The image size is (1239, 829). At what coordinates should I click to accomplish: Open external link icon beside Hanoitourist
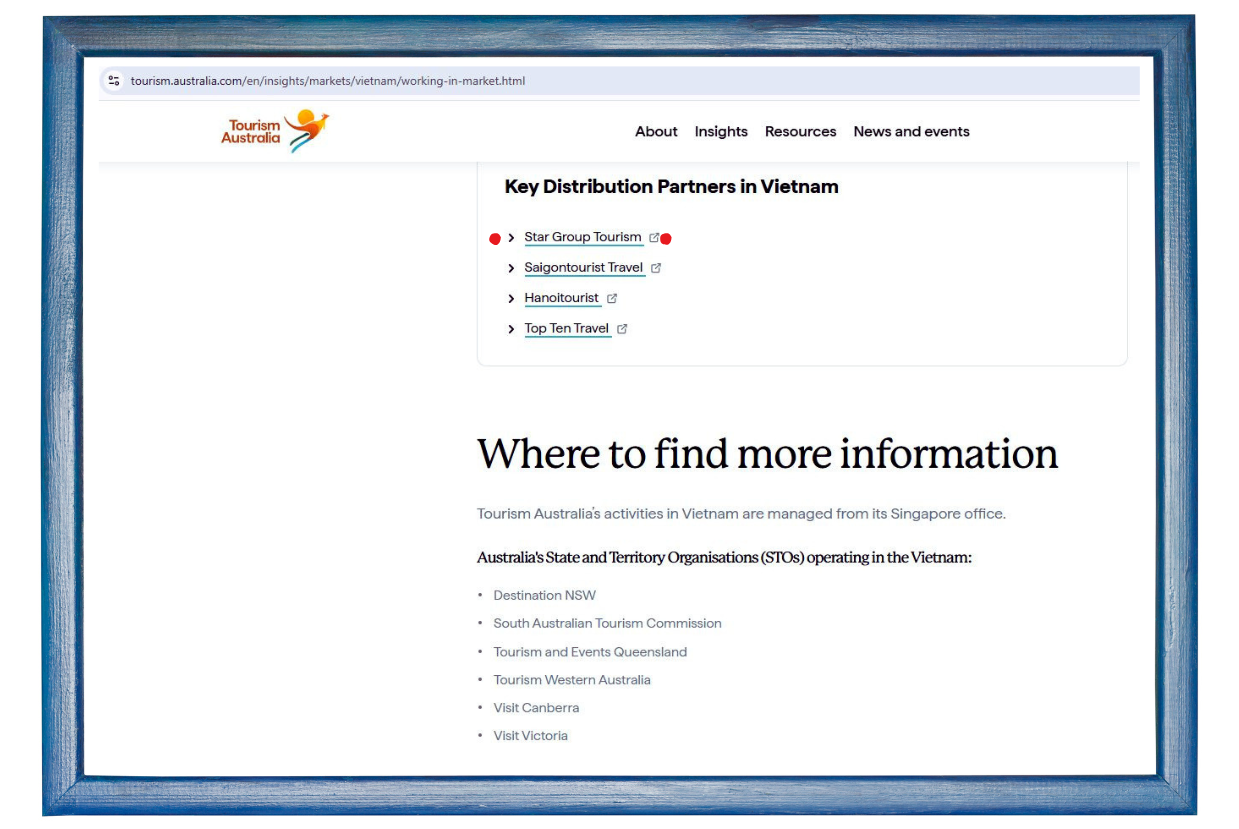pos(612,298)
